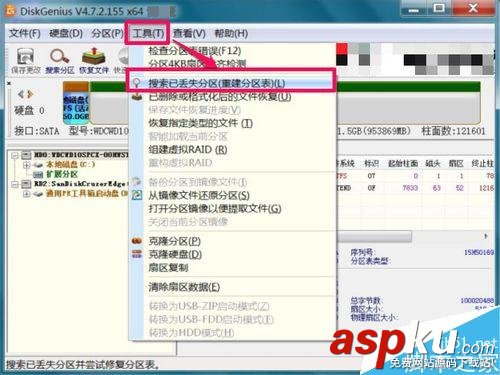Select 通用PE工具箱启动盘 partition in tree
This screenshot has width=500, height=375.
(87, 193)
